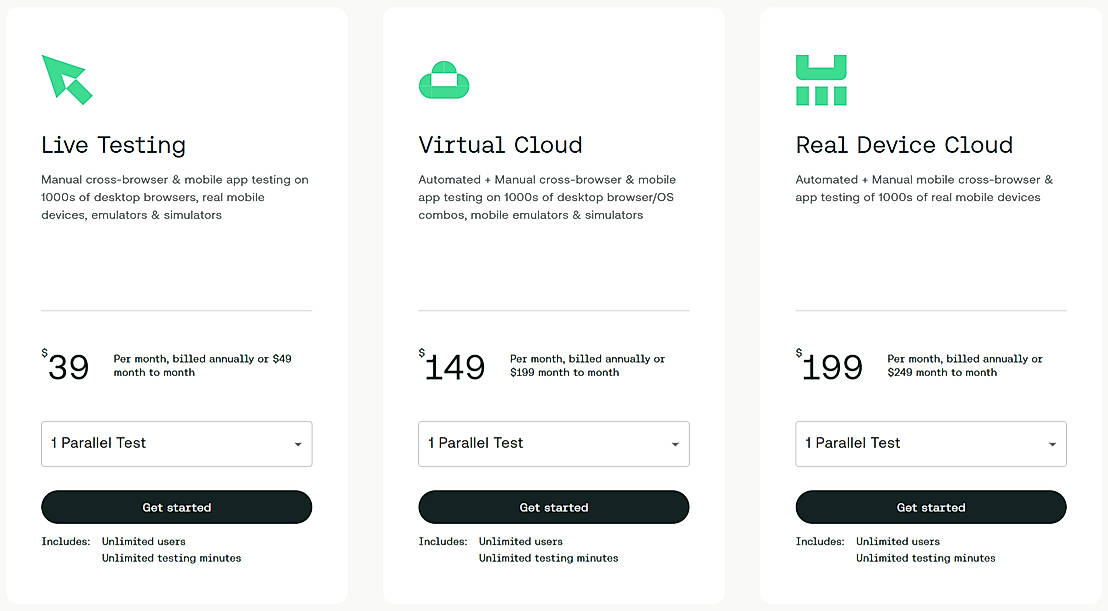Image resolution: width=1108 pixels, height=611 pixels.
Task: Click the Real Device Cloud description paragraph
Action: [924, 189]
